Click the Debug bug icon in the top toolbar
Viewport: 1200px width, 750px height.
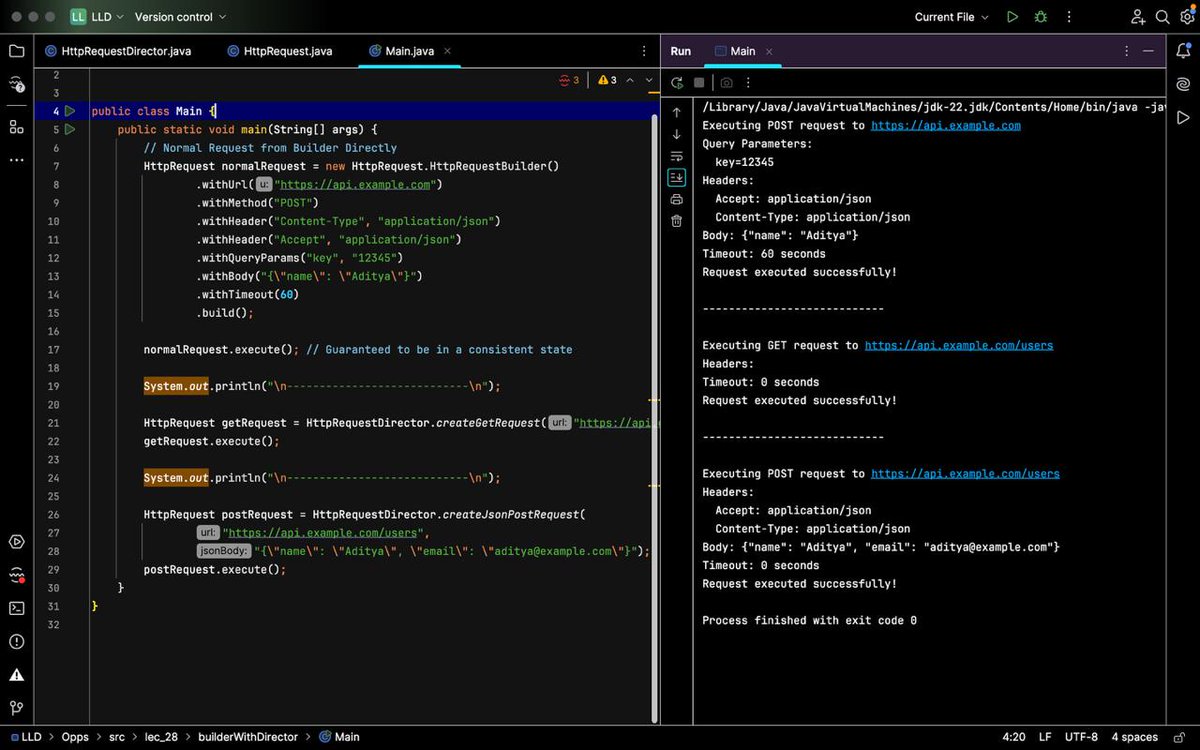(x=1041, y=17)
